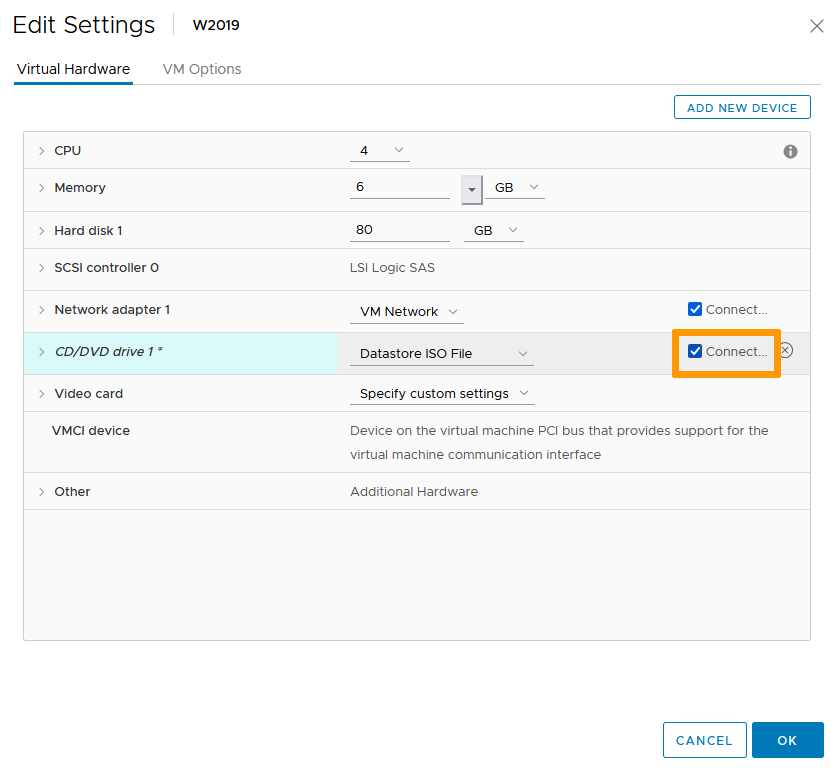Screen dimensions: 838x770
Task: Click the Memory value input field
Action: click(400, 188)
